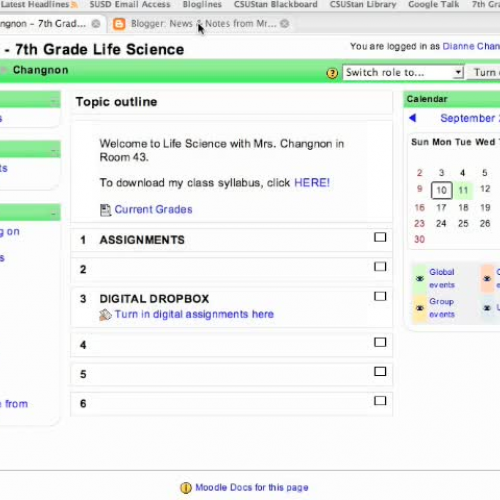The image size is (500, 500).
Task: Click the September month link in calendar
Action: click(x=470, y=118)
